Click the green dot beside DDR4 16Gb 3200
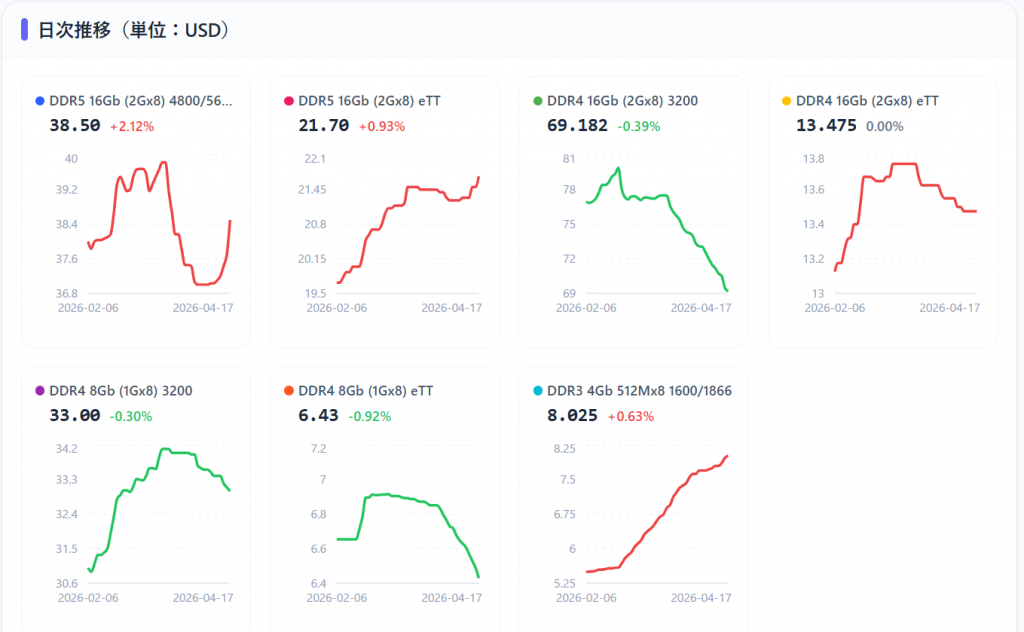This screenshot has height=632, width=1024. click(538, 101)
